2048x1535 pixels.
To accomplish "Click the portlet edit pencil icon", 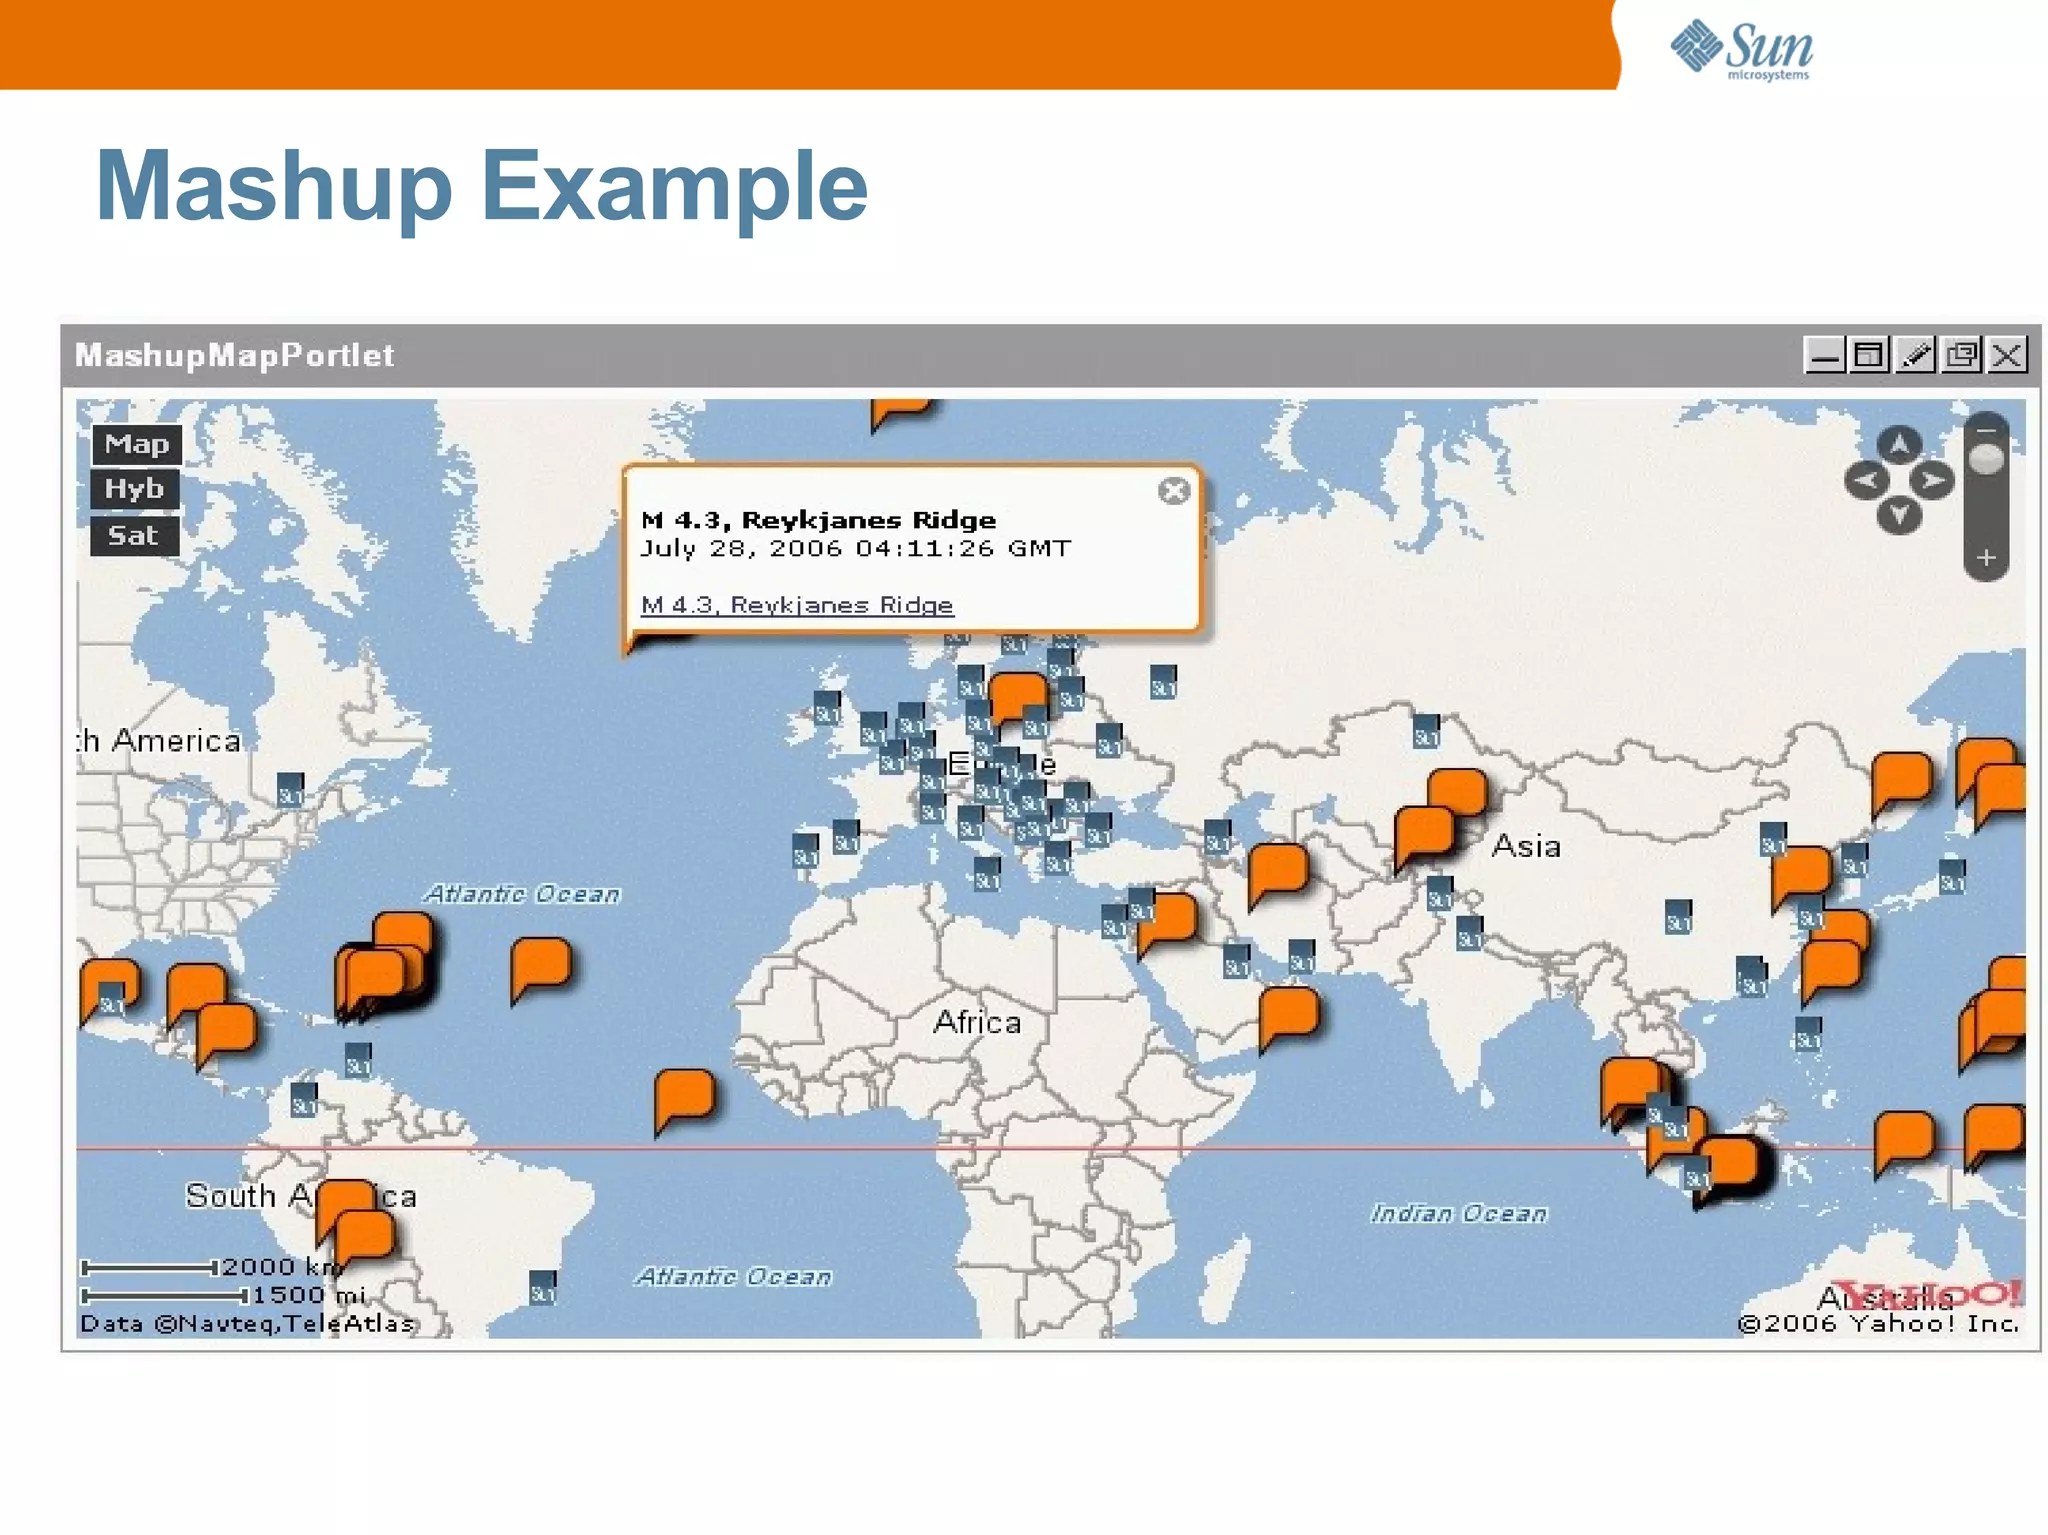I will 1915,355.
